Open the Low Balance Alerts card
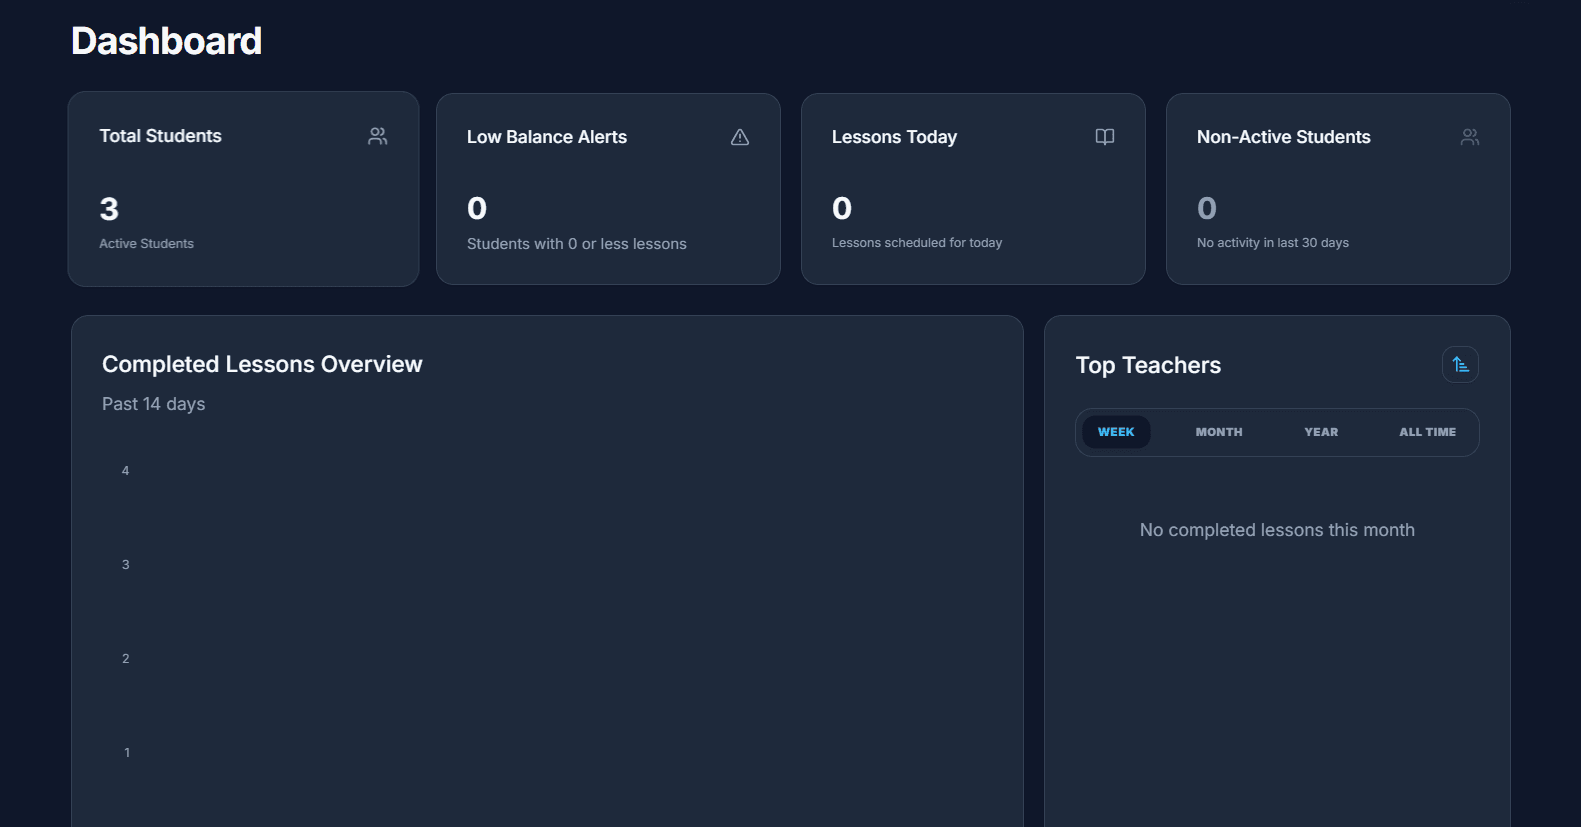The image size is (1581, 827). point(608,189)
